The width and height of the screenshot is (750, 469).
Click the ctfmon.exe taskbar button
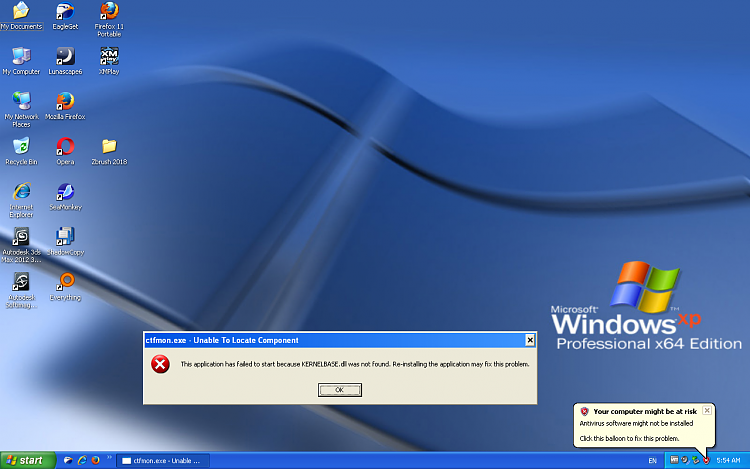(x=163, y=461)
